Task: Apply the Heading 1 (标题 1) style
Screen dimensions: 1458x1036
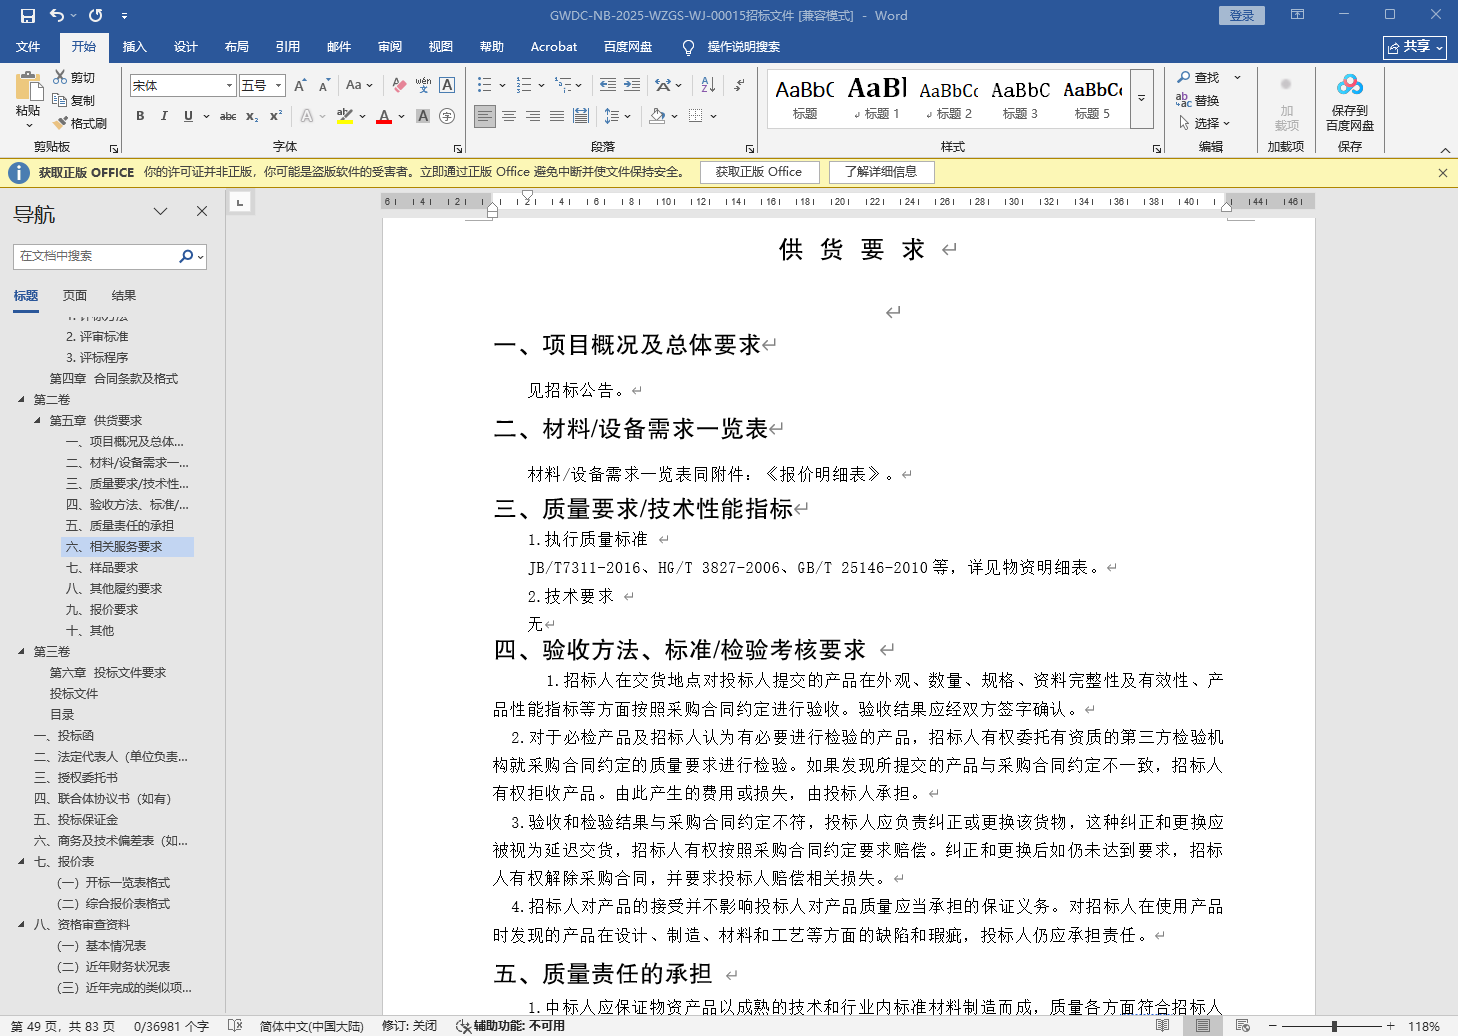Action: 876,99
